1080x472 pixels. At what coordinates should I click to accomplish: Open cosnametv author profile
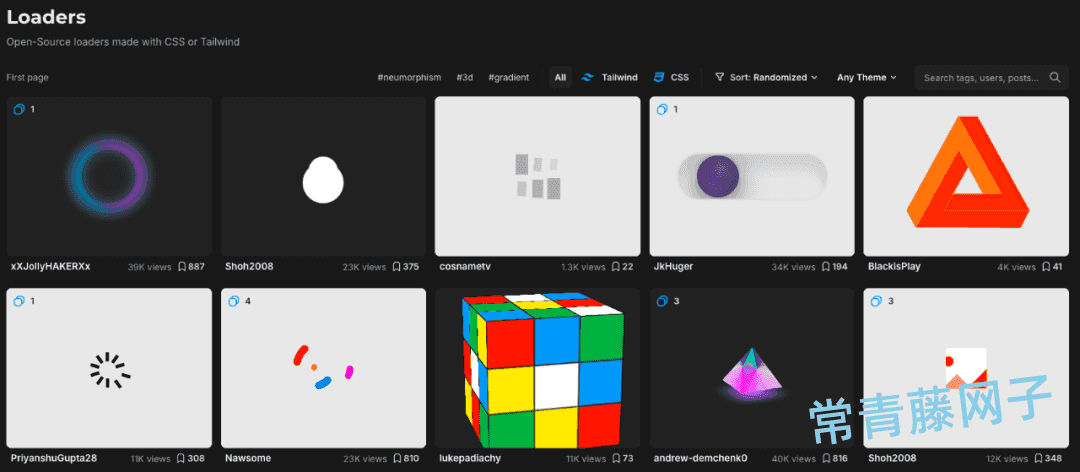click(x=465, y=266)
